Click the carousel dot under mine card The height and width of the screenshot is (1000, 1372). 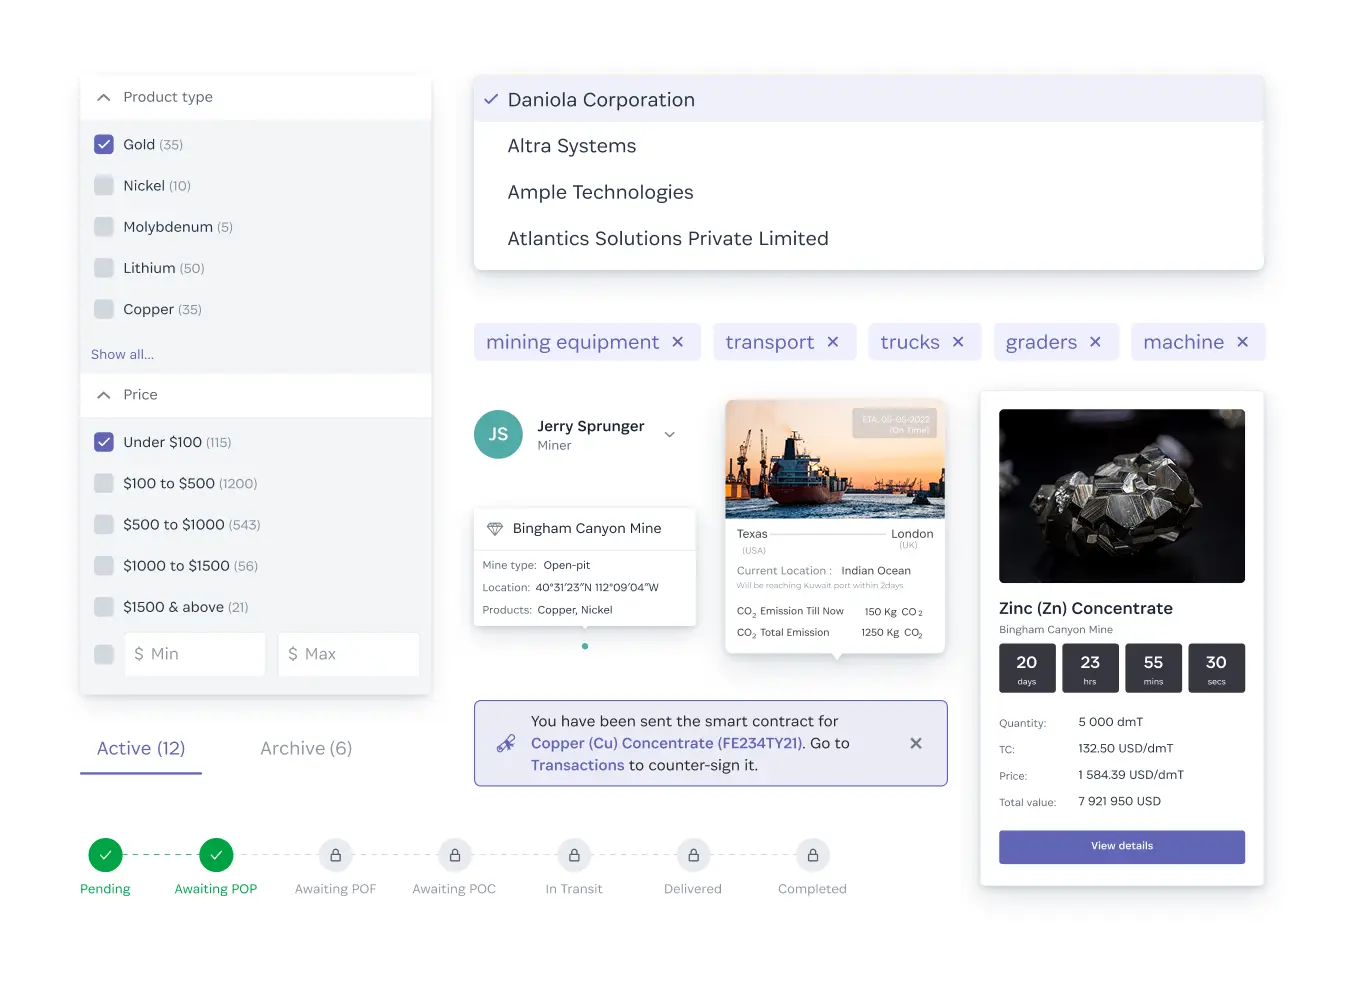(x=585, y=646)
